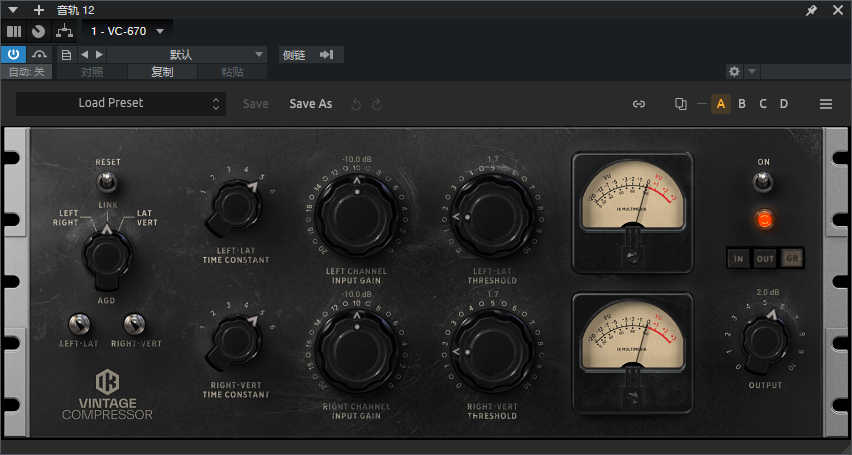Click the redo arrow icon
The width and height of the screenshot is (852, 455).
(x=377, y=104)
